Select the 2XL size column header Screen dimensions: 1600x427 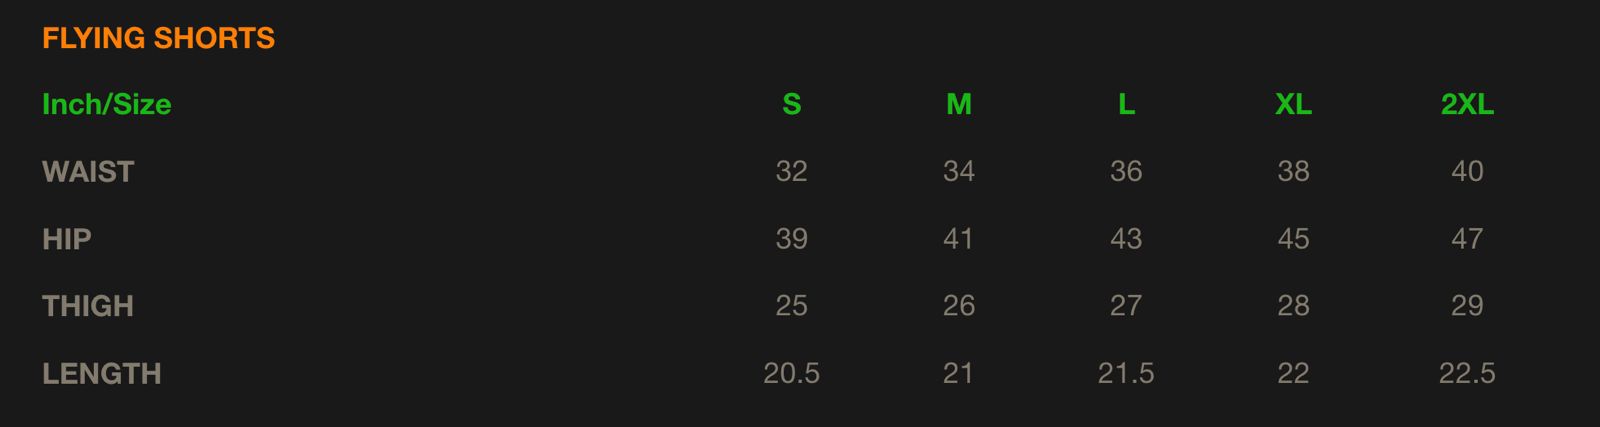click(1467, 104)
